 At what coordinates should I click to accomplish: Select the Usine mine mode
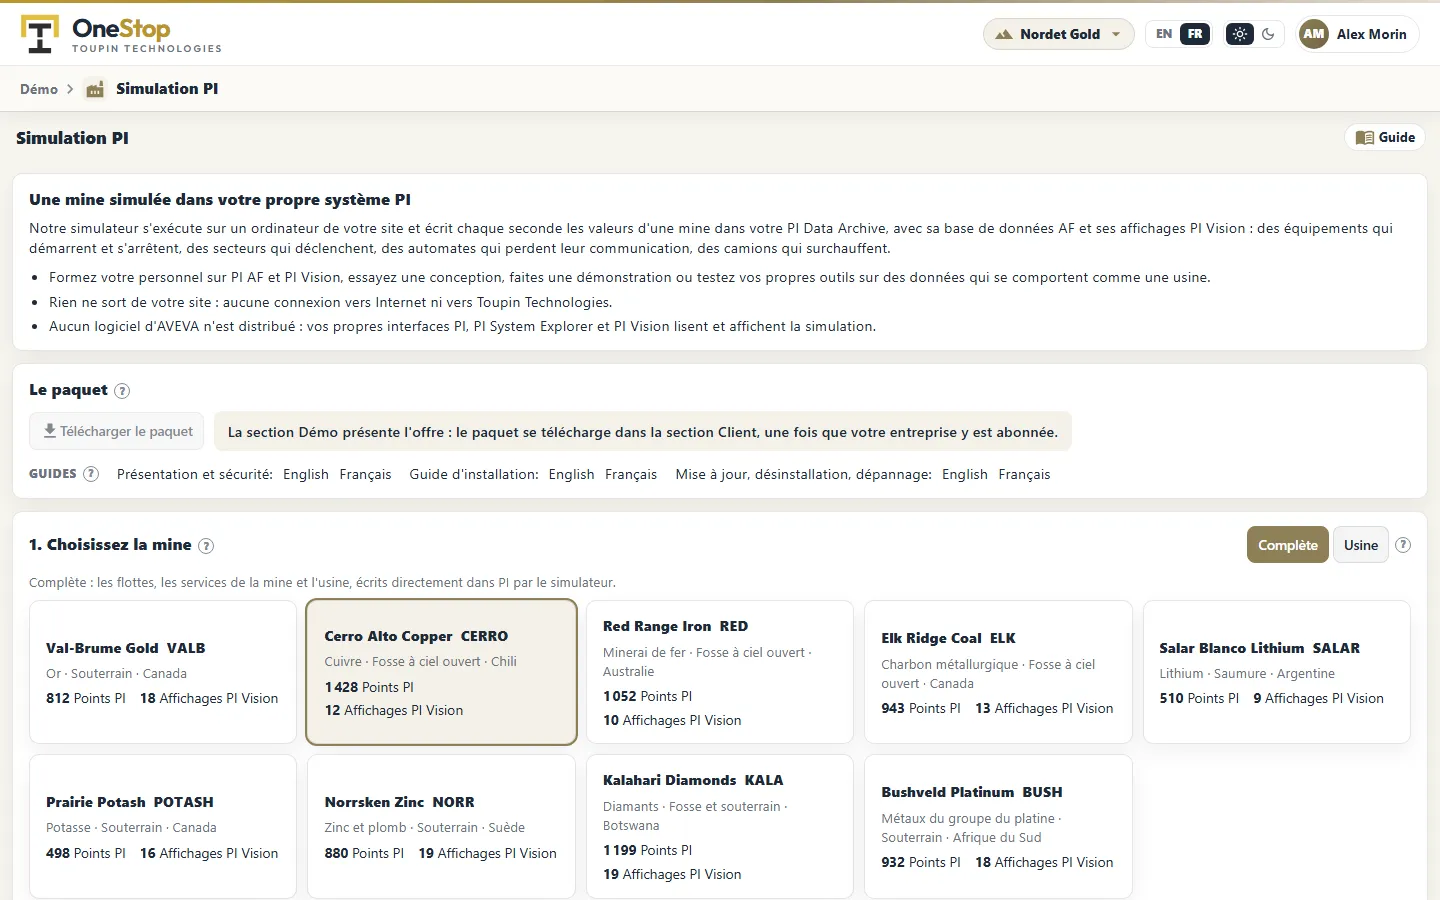[1361, 545]
